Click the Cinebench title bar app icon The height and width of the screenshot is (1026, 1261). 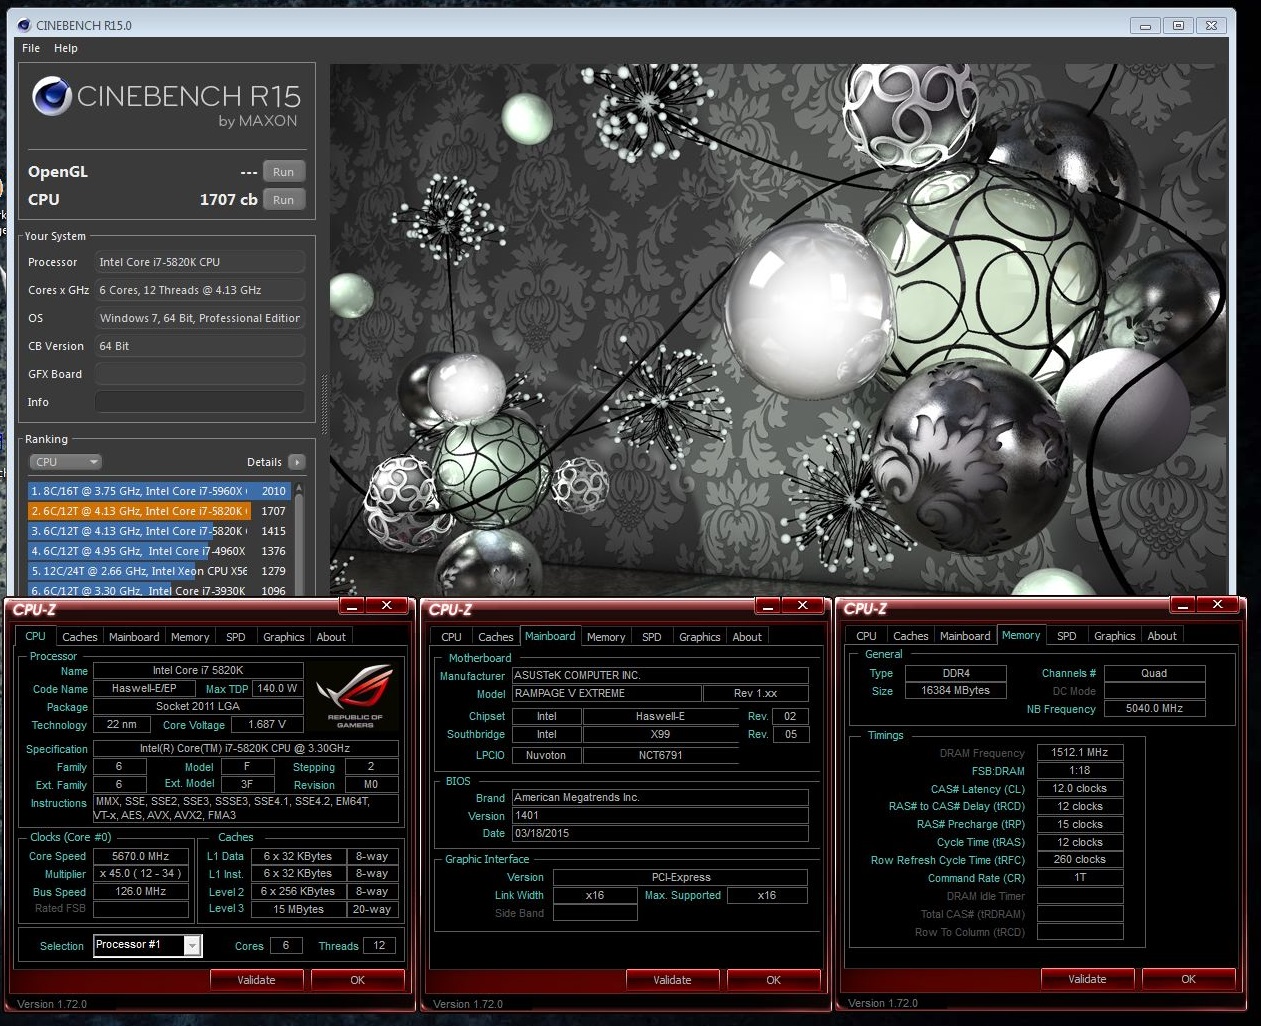point(24,25)
